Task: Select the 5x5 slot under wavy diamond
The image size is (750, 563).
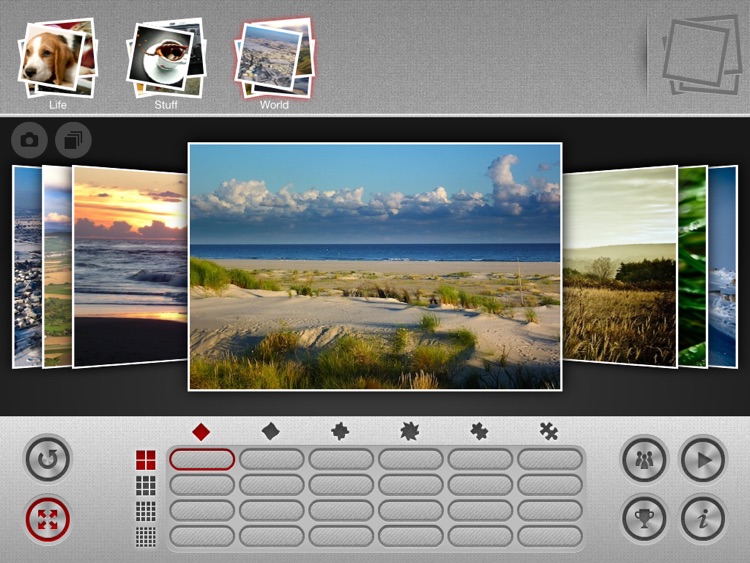Action: click(272, 537)
